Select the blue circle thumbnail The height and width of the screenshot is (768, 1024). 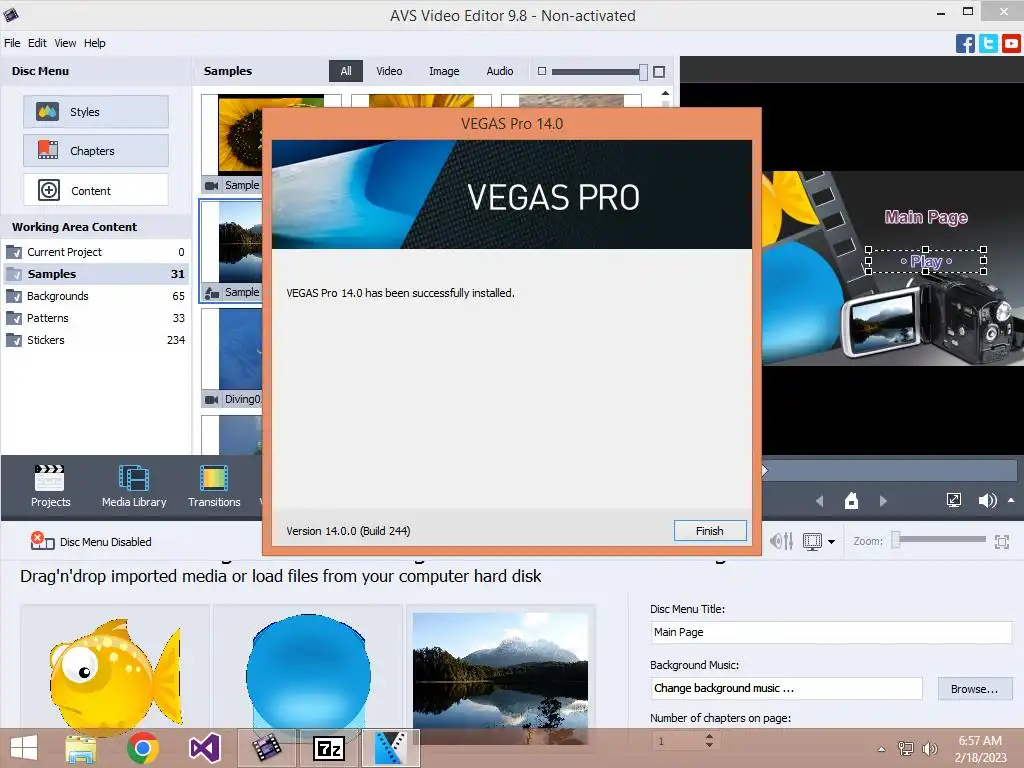[x=308, y=673]
